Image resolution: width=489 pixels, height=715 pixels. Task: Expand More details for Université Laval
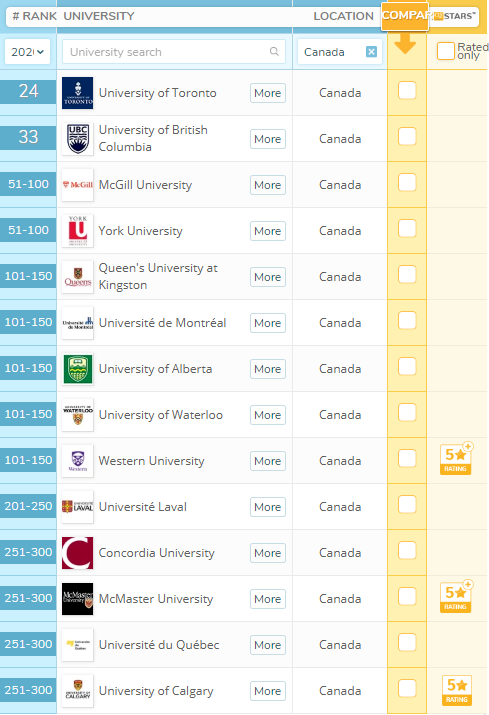(268, 507)
